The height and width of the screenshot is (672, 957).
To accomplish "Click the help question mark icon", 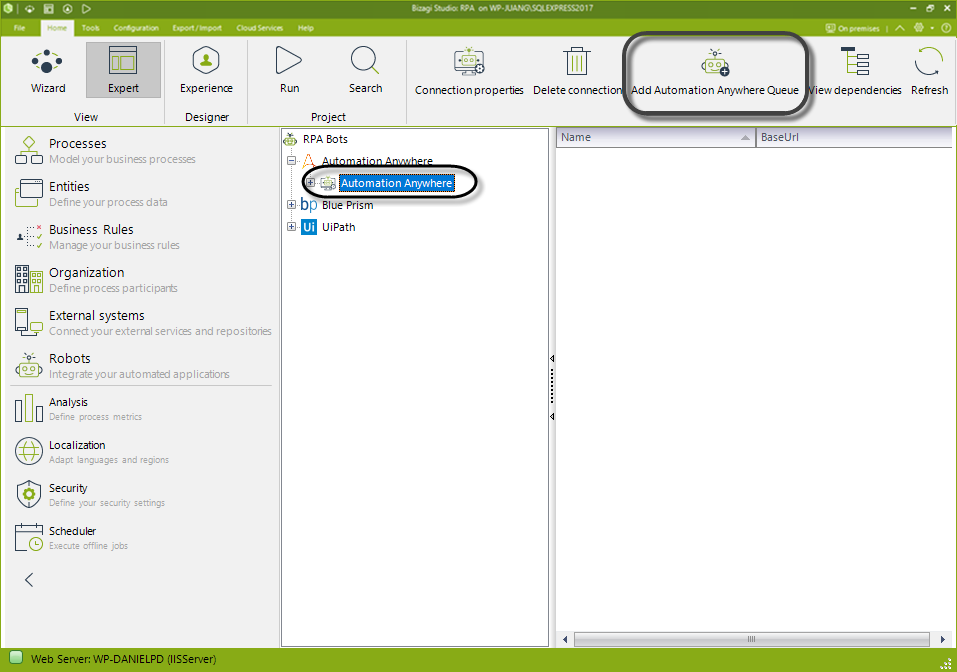I will coord(946,28).
